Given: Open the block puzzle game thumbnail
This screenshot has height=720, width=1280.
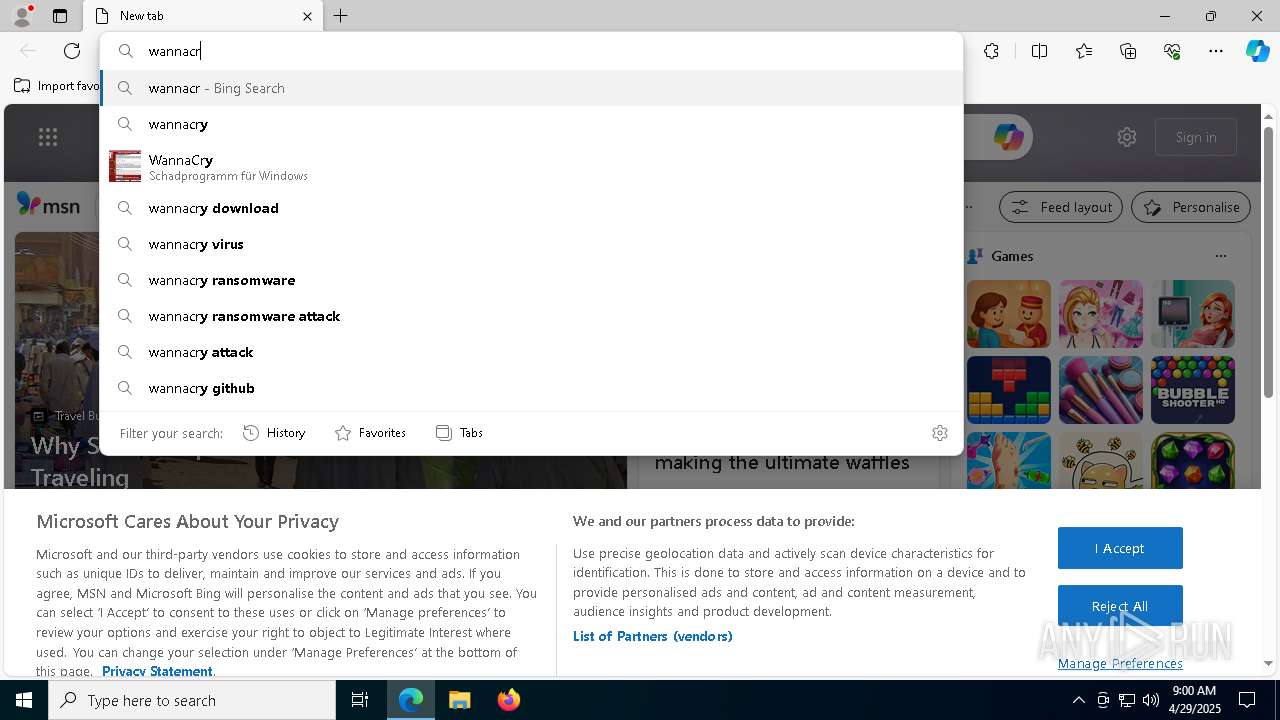Looking at the screenshot, I should coord(1009,390).
